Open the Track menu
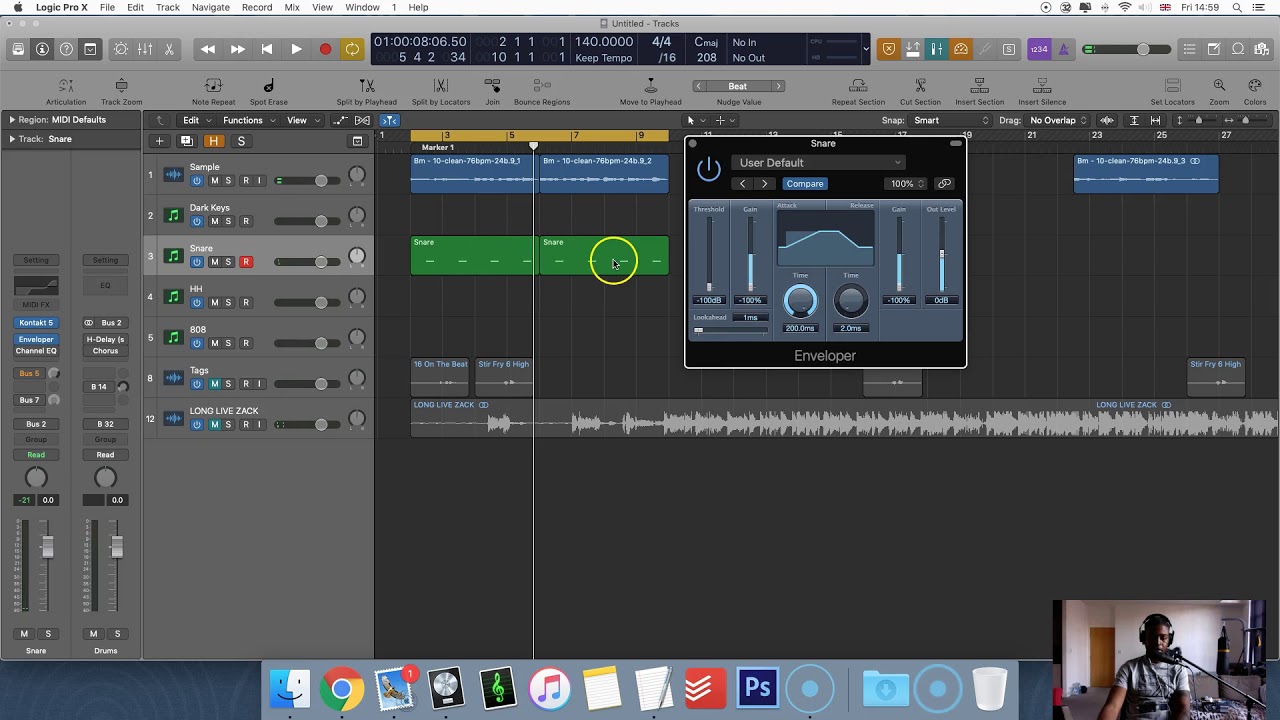 [x=168, y=7]
